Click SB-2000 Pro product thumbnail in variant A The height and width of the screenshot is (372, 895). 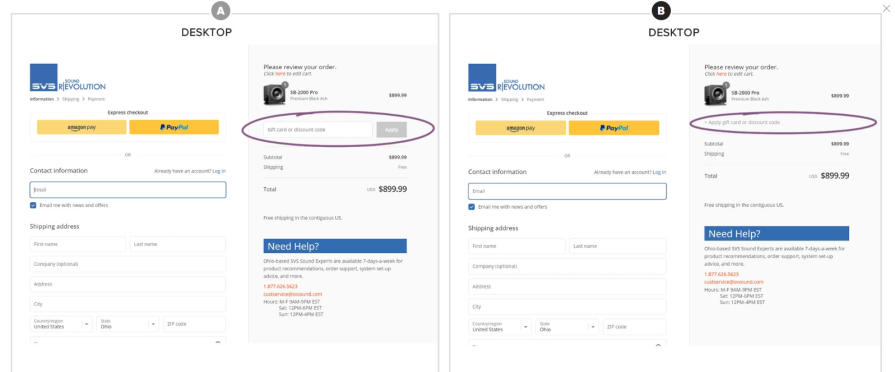coord(275,95)
